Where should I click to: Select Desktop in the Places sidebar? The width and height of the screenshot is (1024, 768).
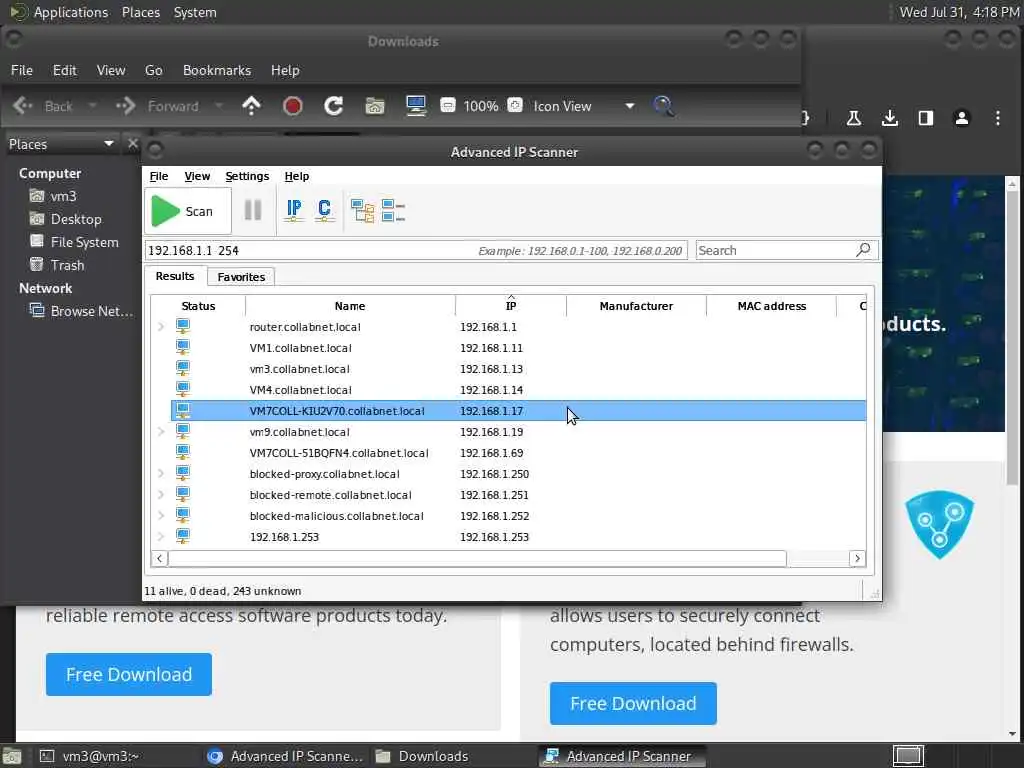76,219
